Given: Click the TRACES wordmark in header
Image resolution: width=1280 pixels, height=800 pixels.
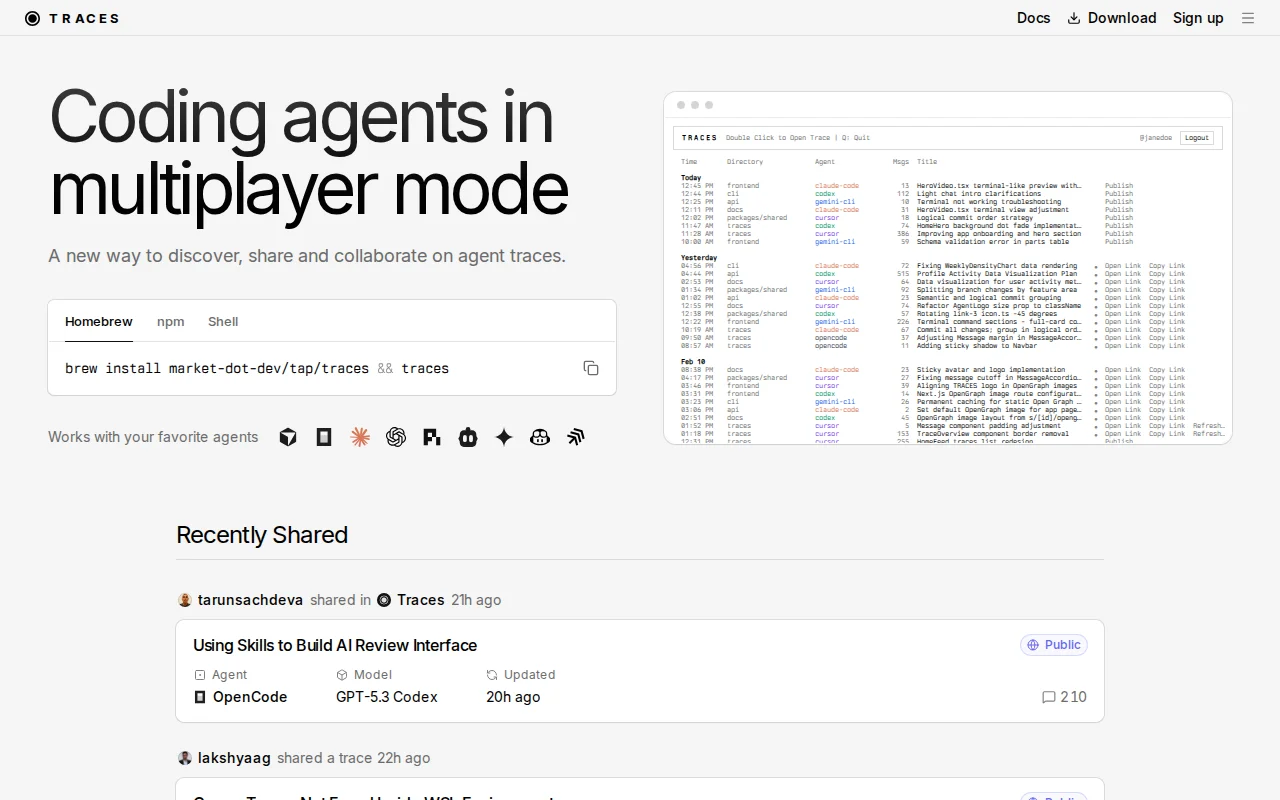Looking at the screenshot, I should coord(85,18).
